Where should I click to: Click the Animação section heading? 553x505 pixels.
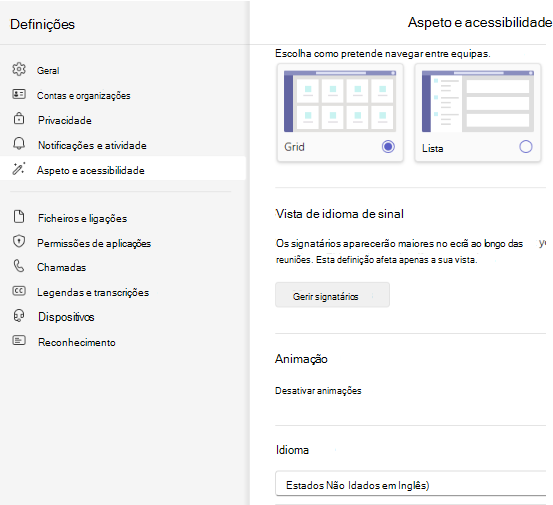coord(301,359)
